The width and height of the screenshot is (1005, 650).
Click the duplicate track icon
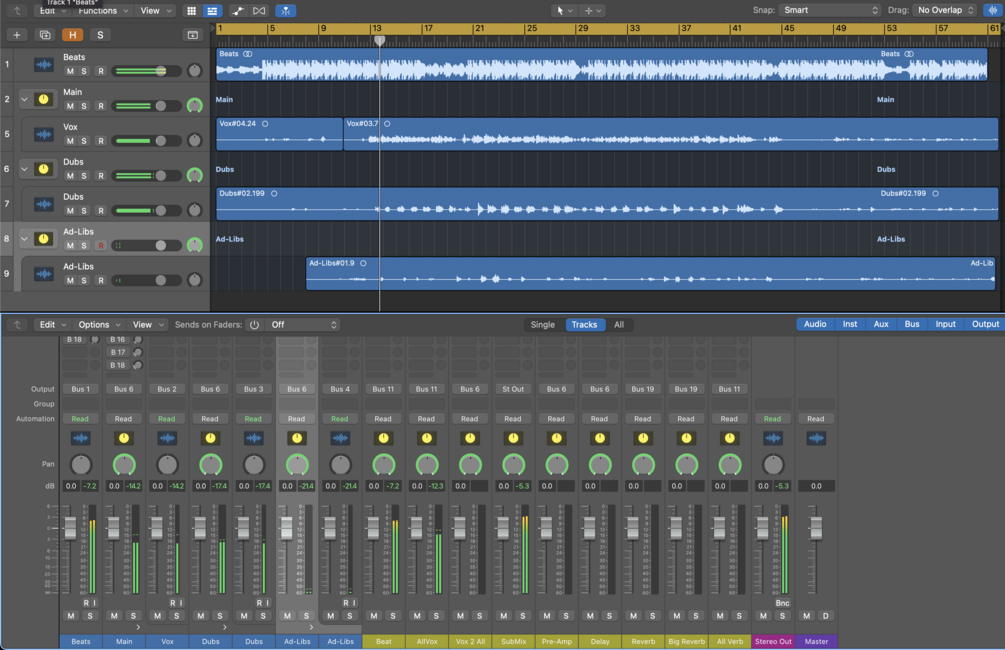coord(45,35)
